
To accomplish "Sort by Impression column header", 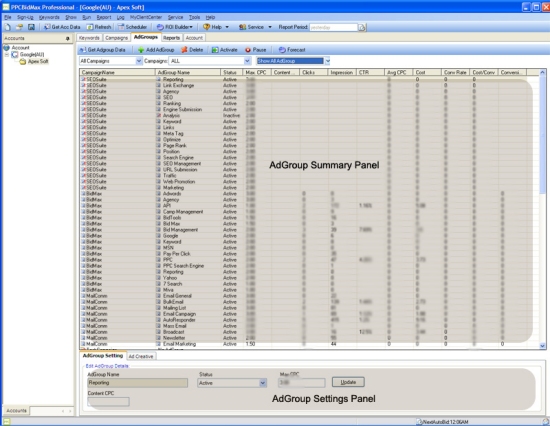I will point(342,72).
